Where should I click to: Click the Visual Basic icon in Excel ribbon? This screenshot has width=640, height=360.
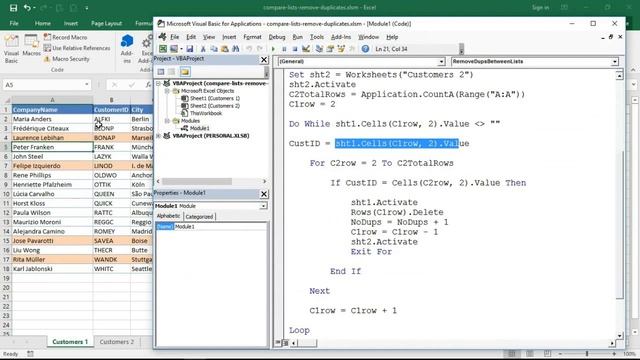[x=11, y=49]
